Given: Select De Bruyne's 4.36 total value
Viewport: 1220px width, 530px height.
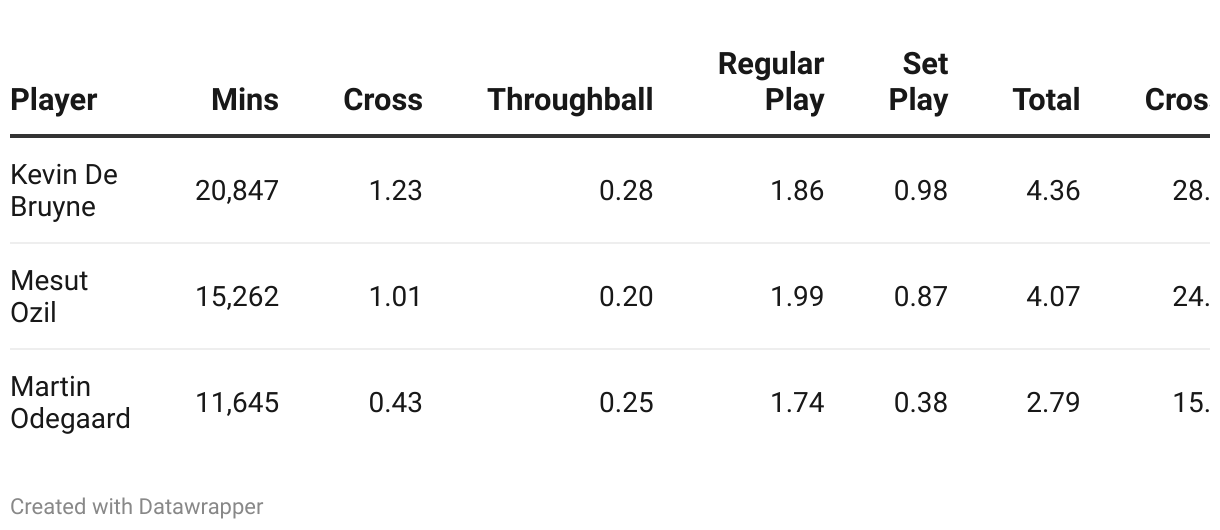Looking at the screenshot, I should click(1053, 190).
